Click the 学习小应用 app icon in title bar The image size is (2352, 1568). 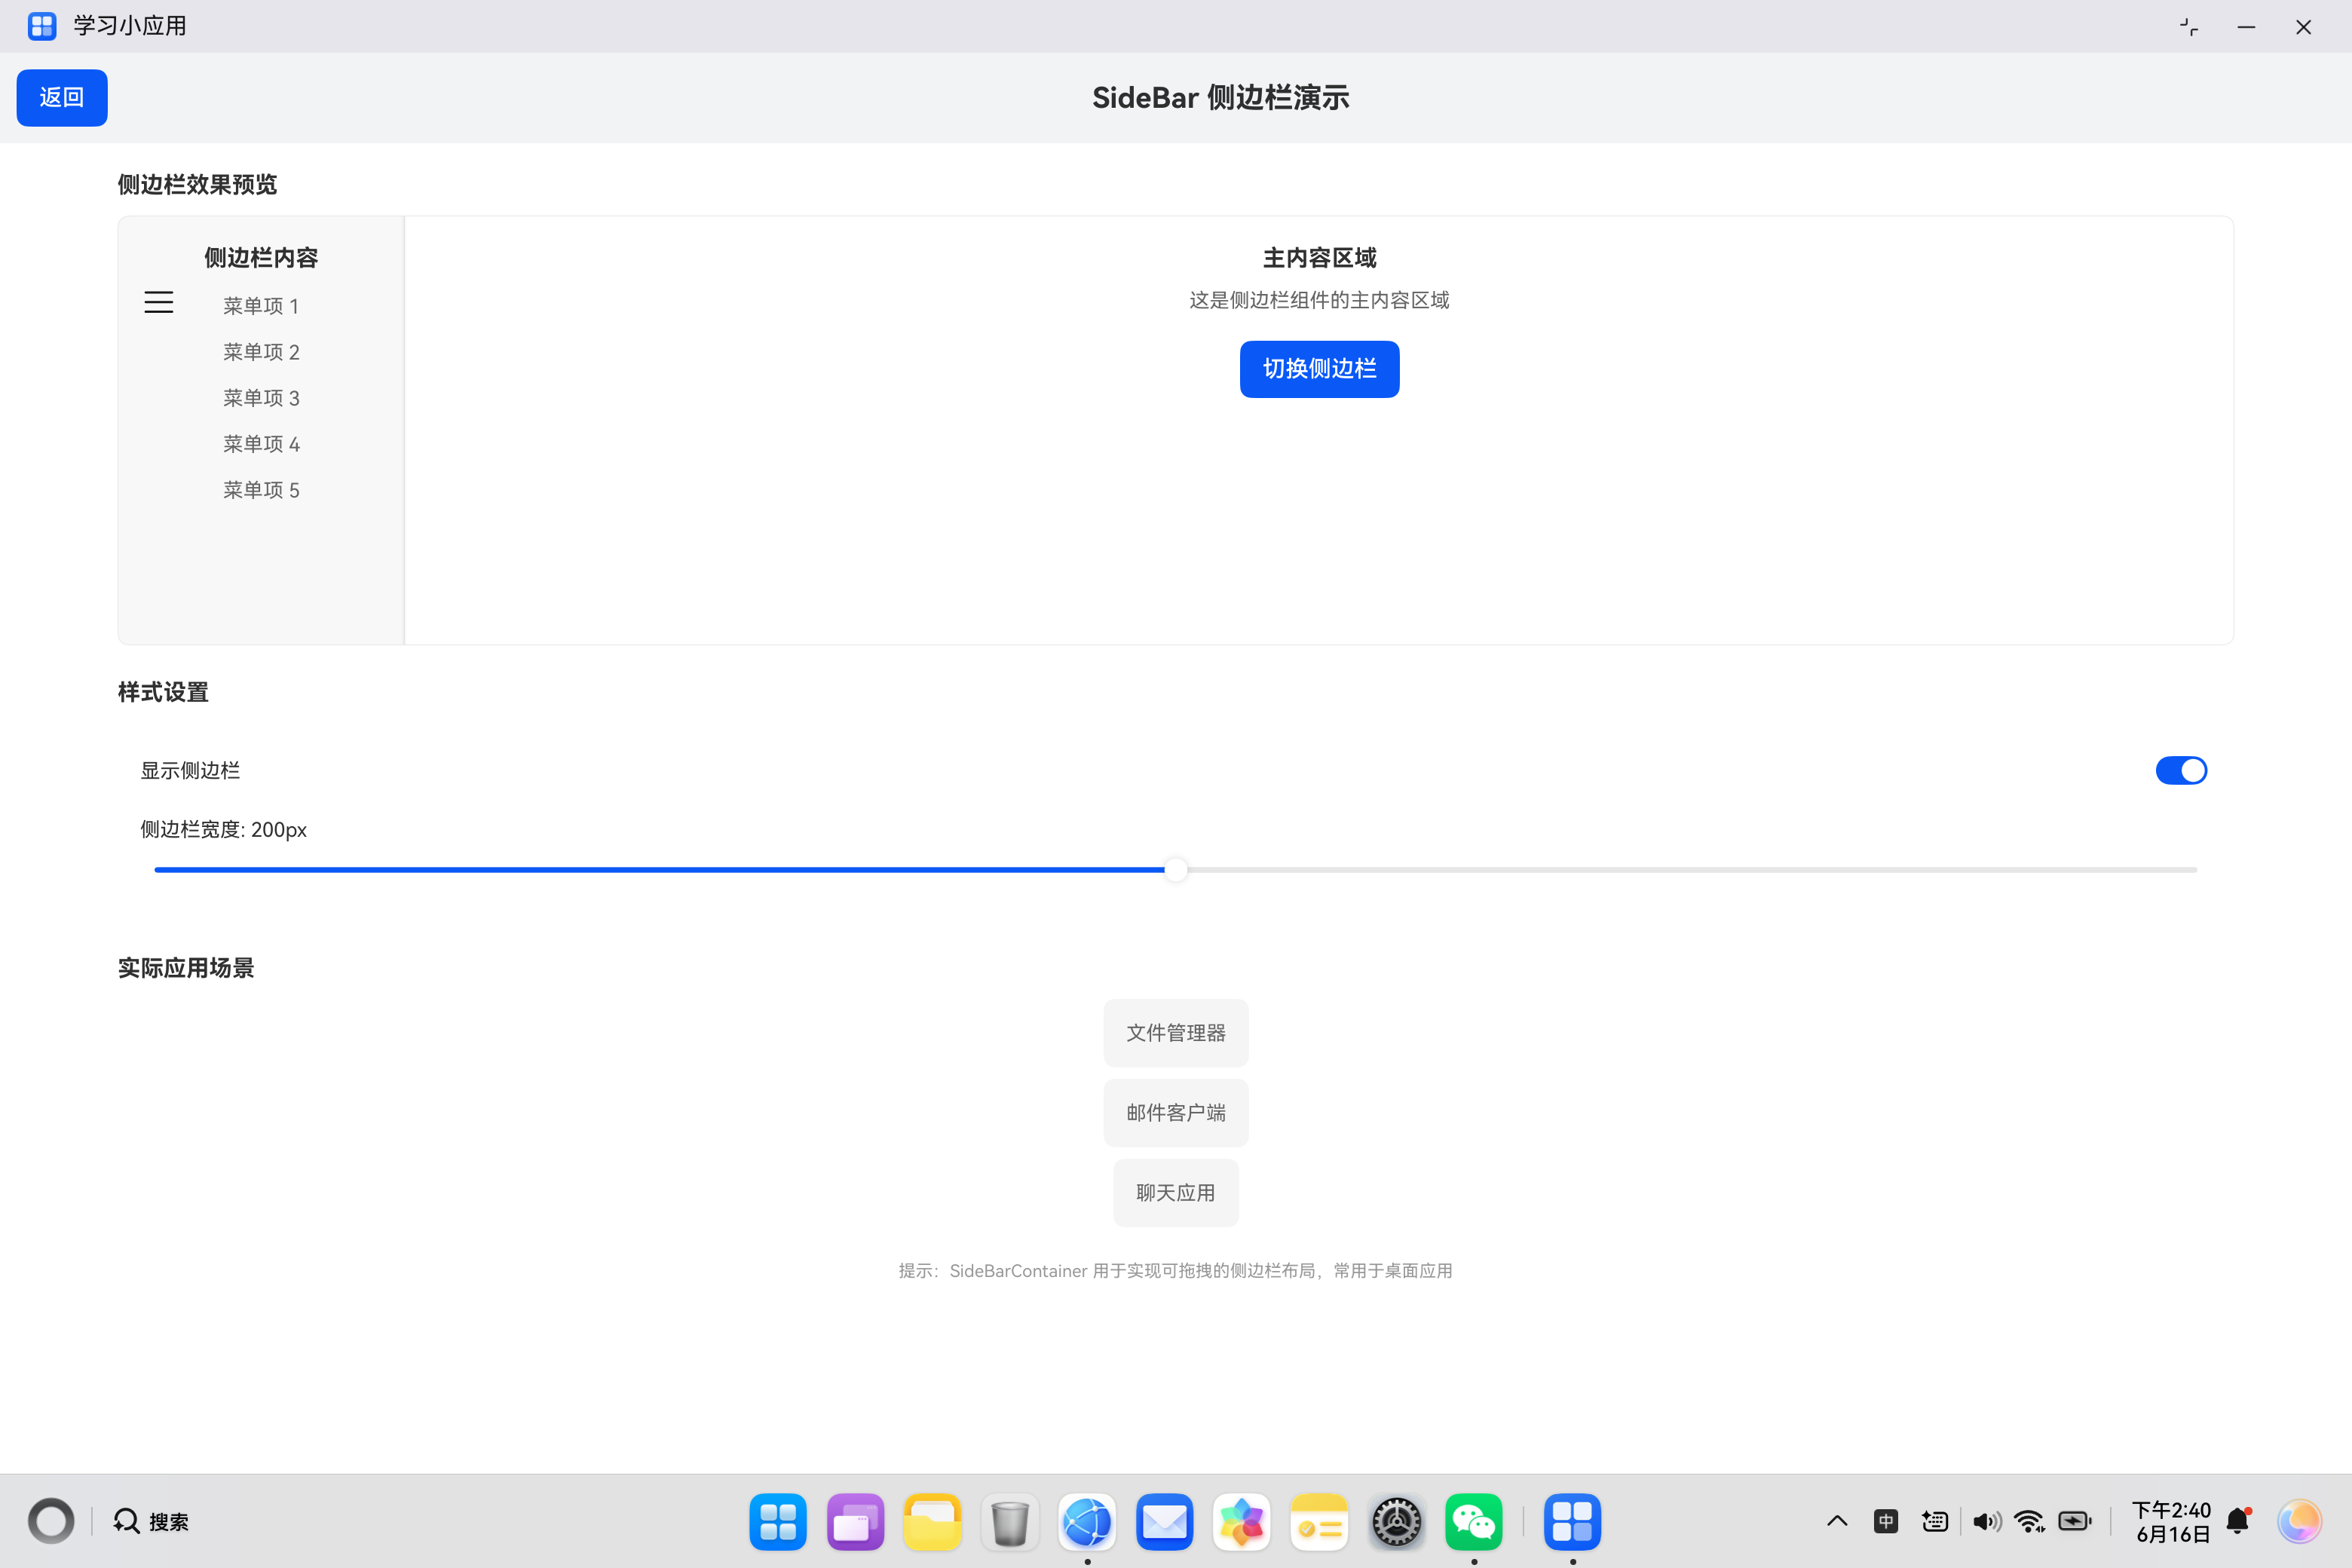click(42, 26)
